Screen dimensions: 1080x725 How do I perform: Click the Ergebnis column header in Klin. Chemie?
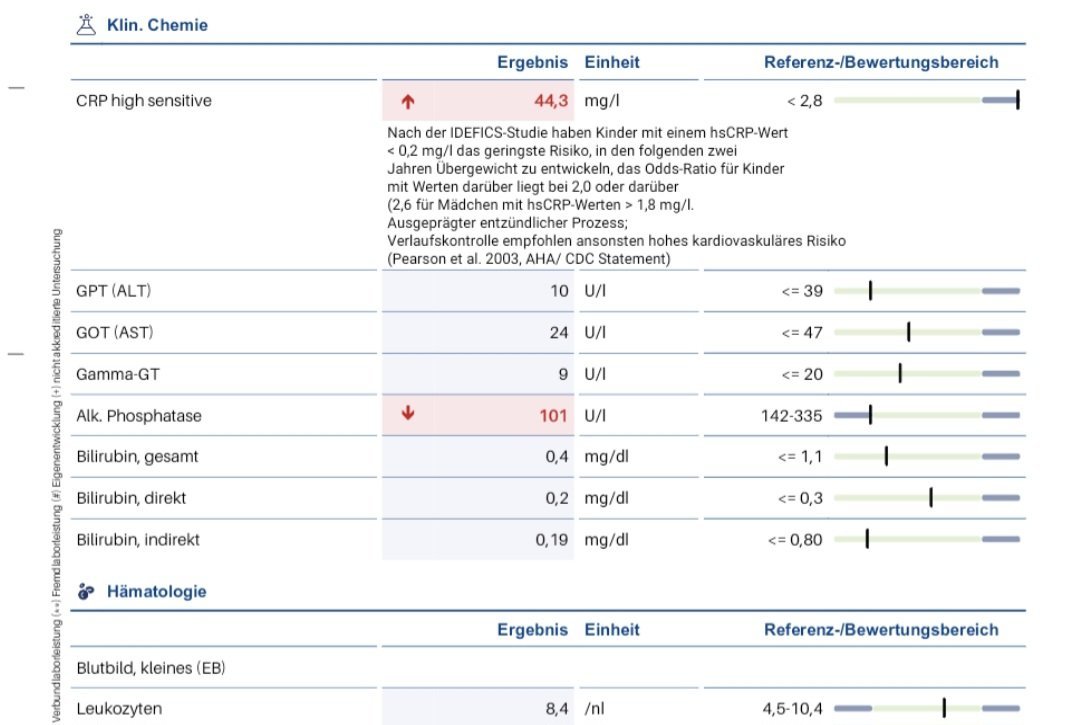click(532, 62)
